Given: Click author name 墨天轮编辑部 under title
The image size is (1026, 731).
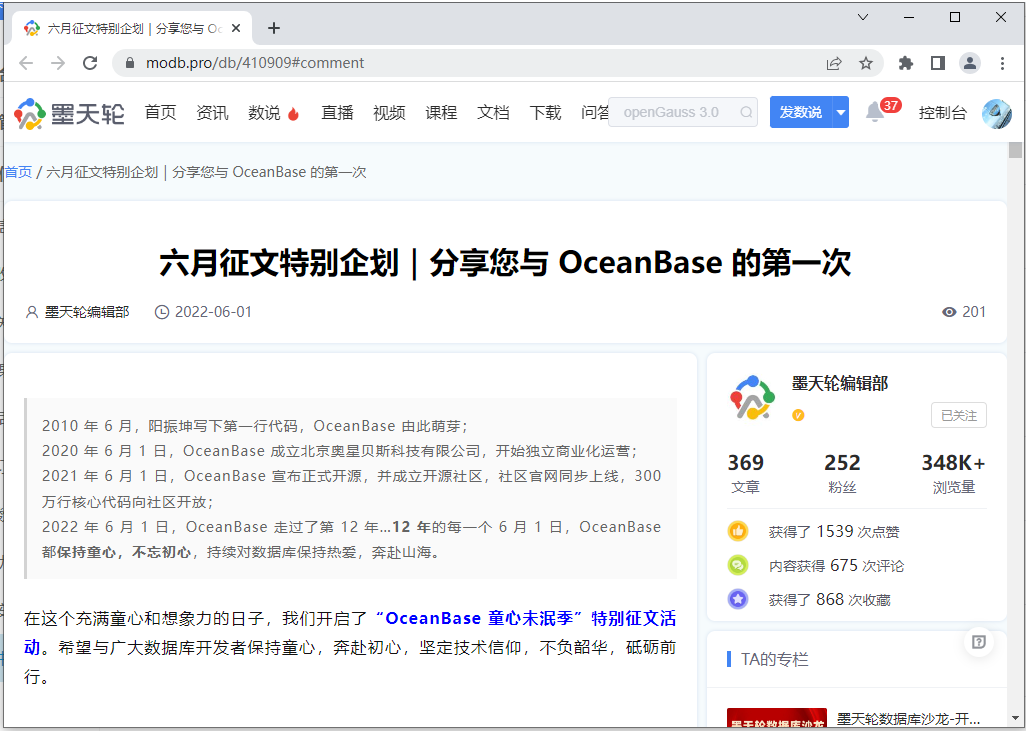Looking at the screenshot, I should 86,312.
